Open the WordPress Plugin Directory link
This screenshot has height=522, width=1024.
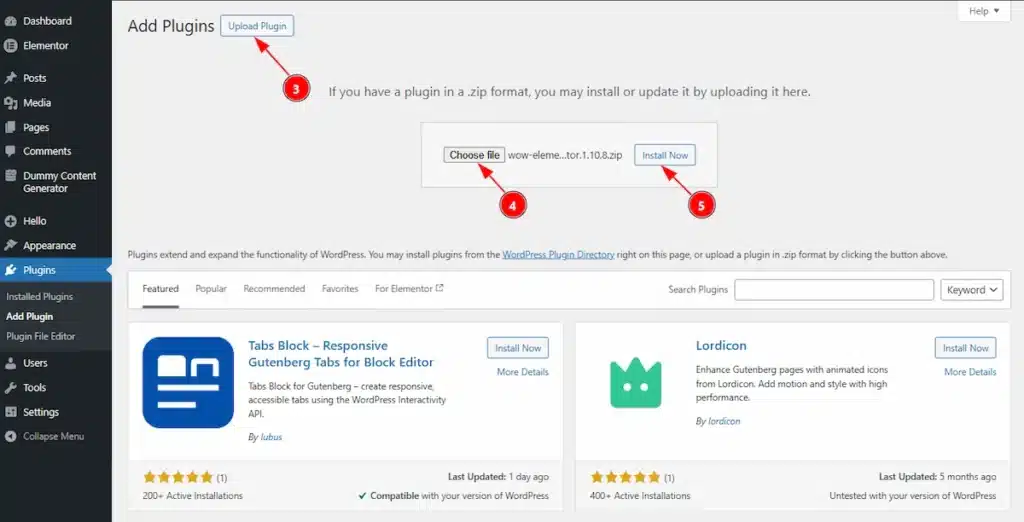coord(558,255)
